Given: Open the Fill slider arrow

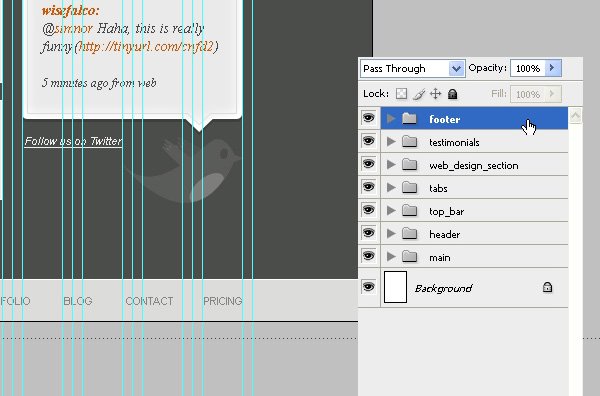Looking at the screenshot, I should [x=553, y=94].
